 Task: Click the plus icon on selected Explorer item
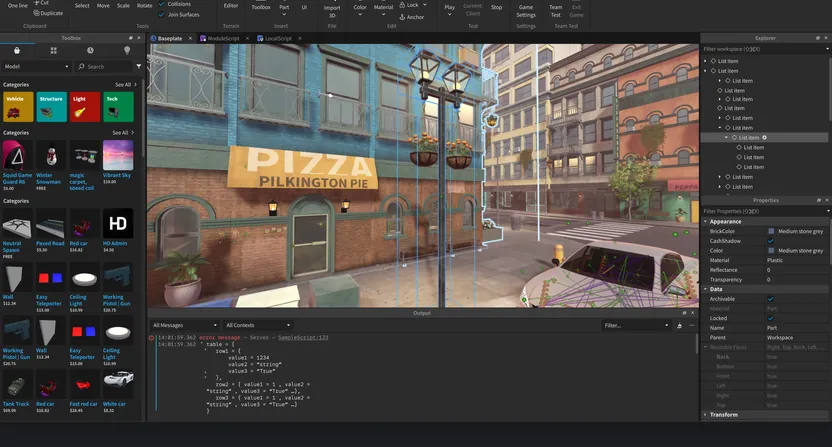(x=765, y=137)
